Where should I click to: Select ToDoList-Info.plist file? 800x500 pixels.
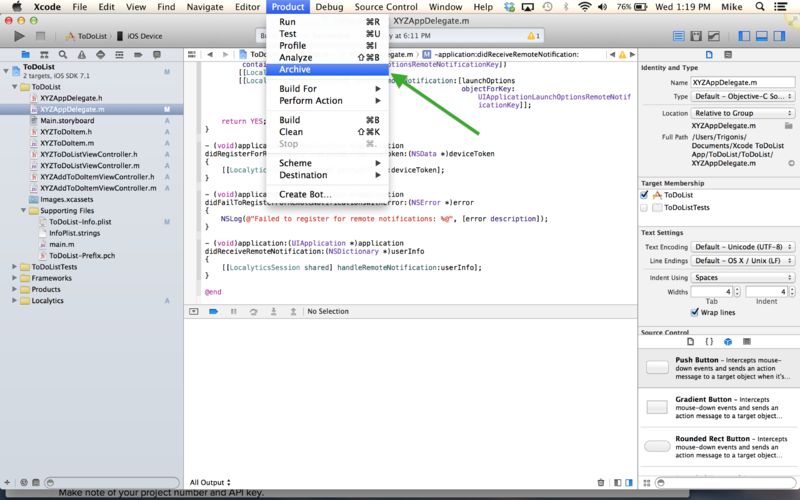(x=80, y=221)
